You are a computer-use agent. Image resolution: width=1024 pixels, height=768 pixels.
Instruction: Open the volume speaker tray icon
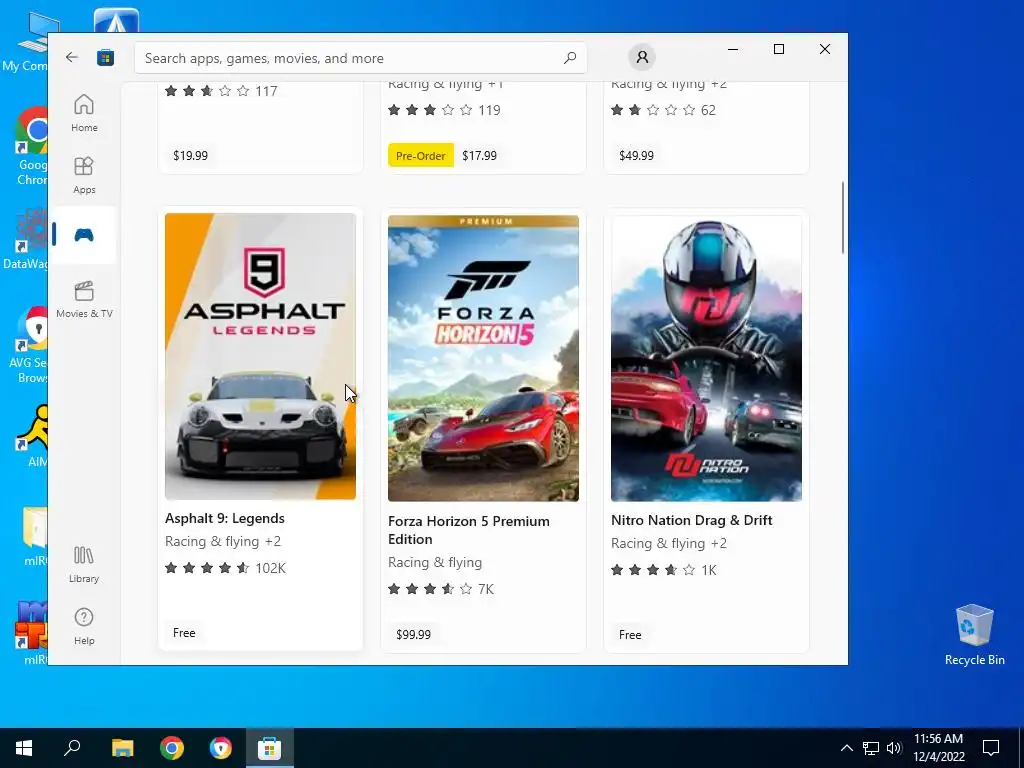(x=893, y=748)
